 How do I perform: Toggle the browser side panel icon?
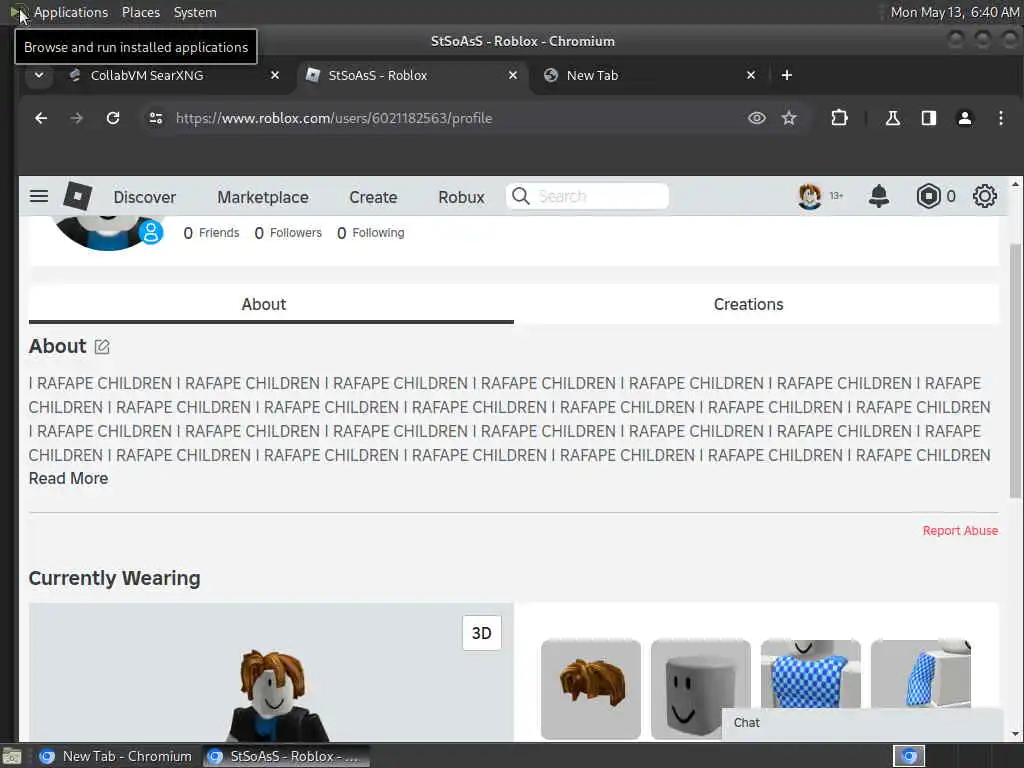point(929,118)
